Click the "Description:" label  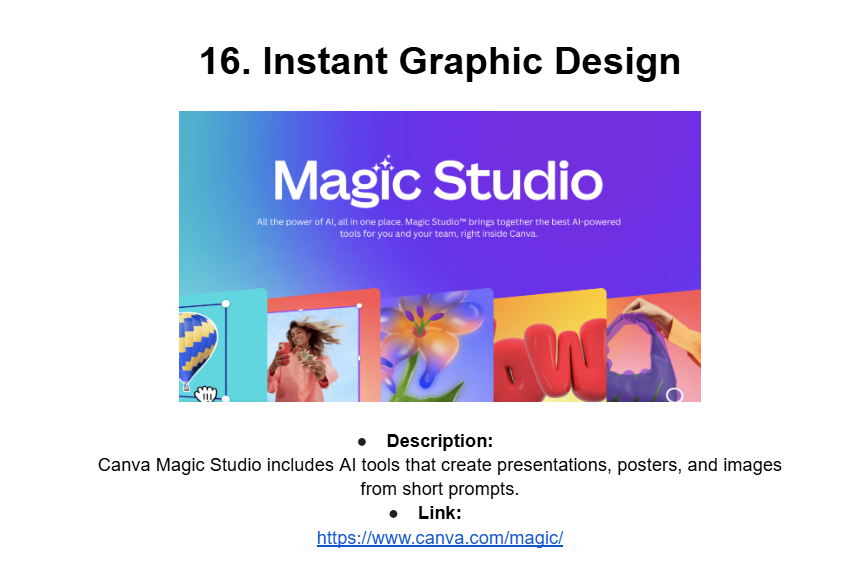[440, 441]
